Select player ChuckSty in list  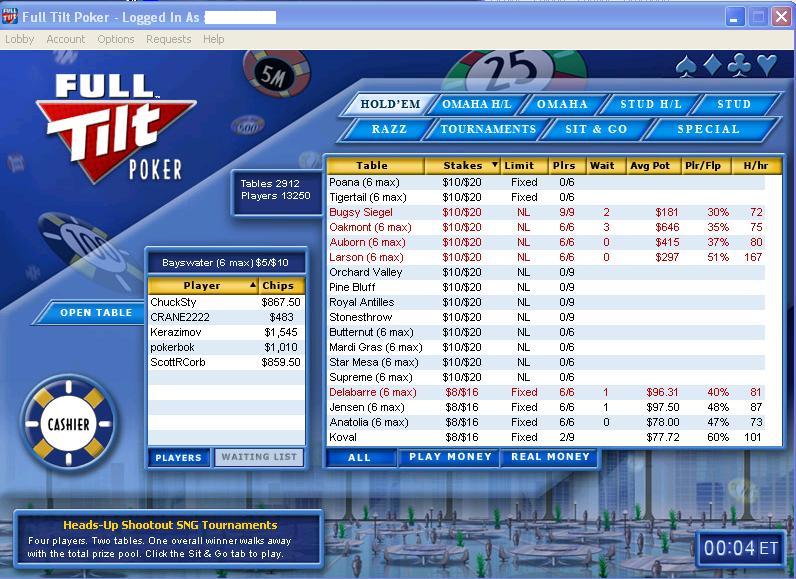[x=226, y=302]
